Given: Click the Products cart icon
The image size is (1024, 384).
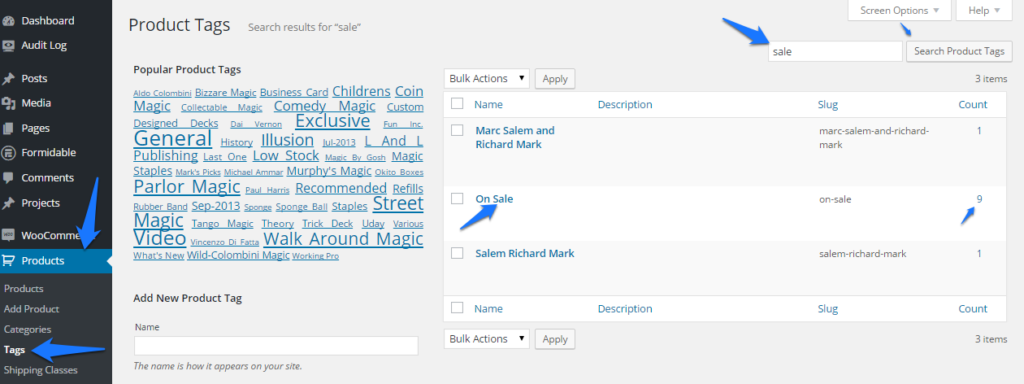Looking at the screenshot, I should [x=8, y=261].
